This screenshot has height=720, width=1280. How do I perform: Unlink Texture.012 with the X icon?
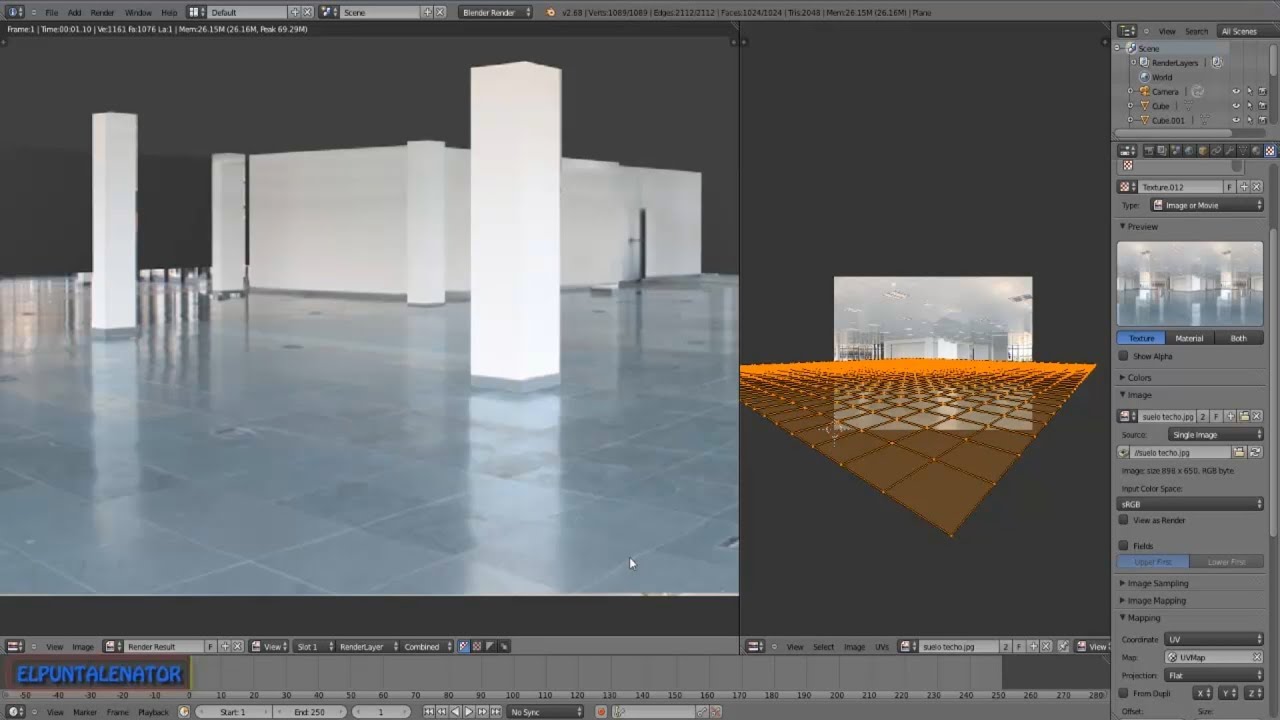click(1257, 187)
